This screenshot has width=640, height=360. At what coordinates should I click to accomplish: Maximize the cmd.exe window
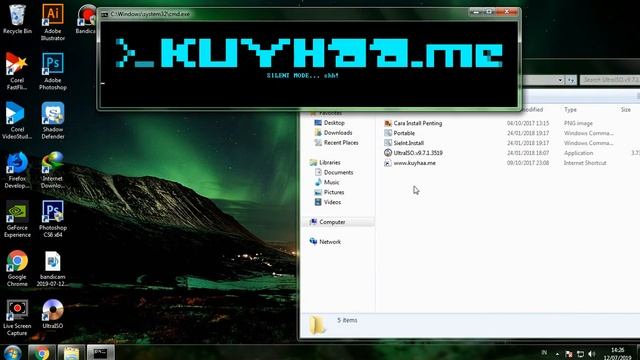[x=489, y=12]
